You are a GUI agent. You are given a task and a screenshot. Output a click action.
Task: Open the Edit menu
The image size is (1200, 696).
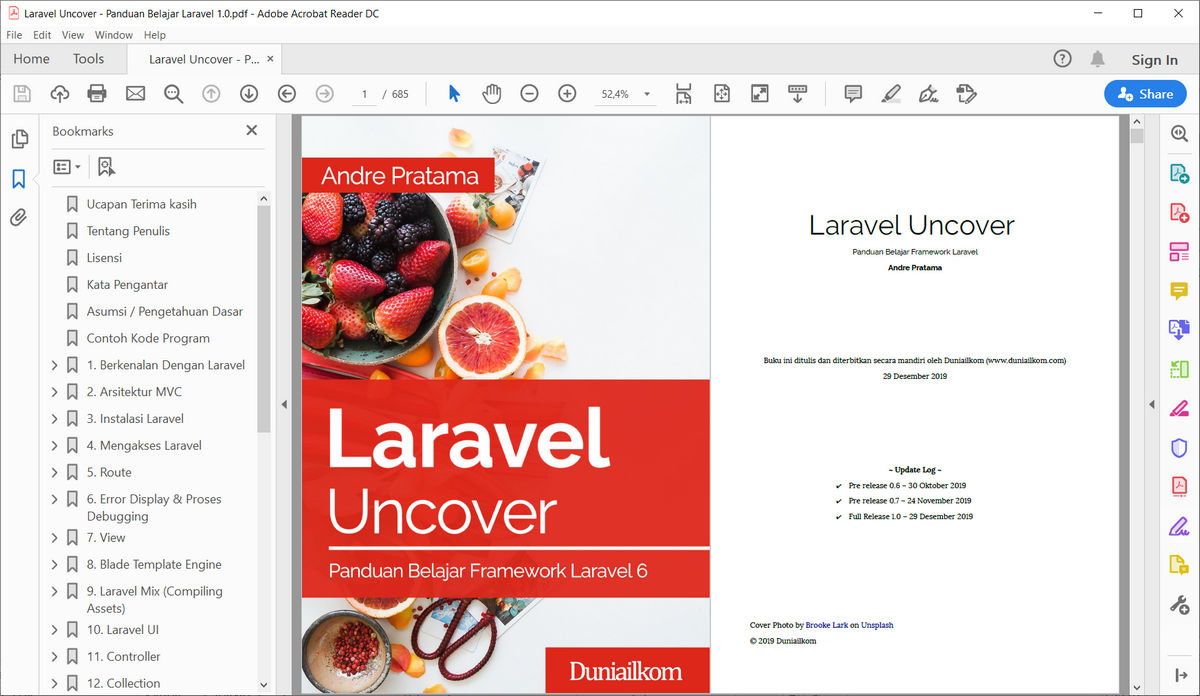[42, 35]
